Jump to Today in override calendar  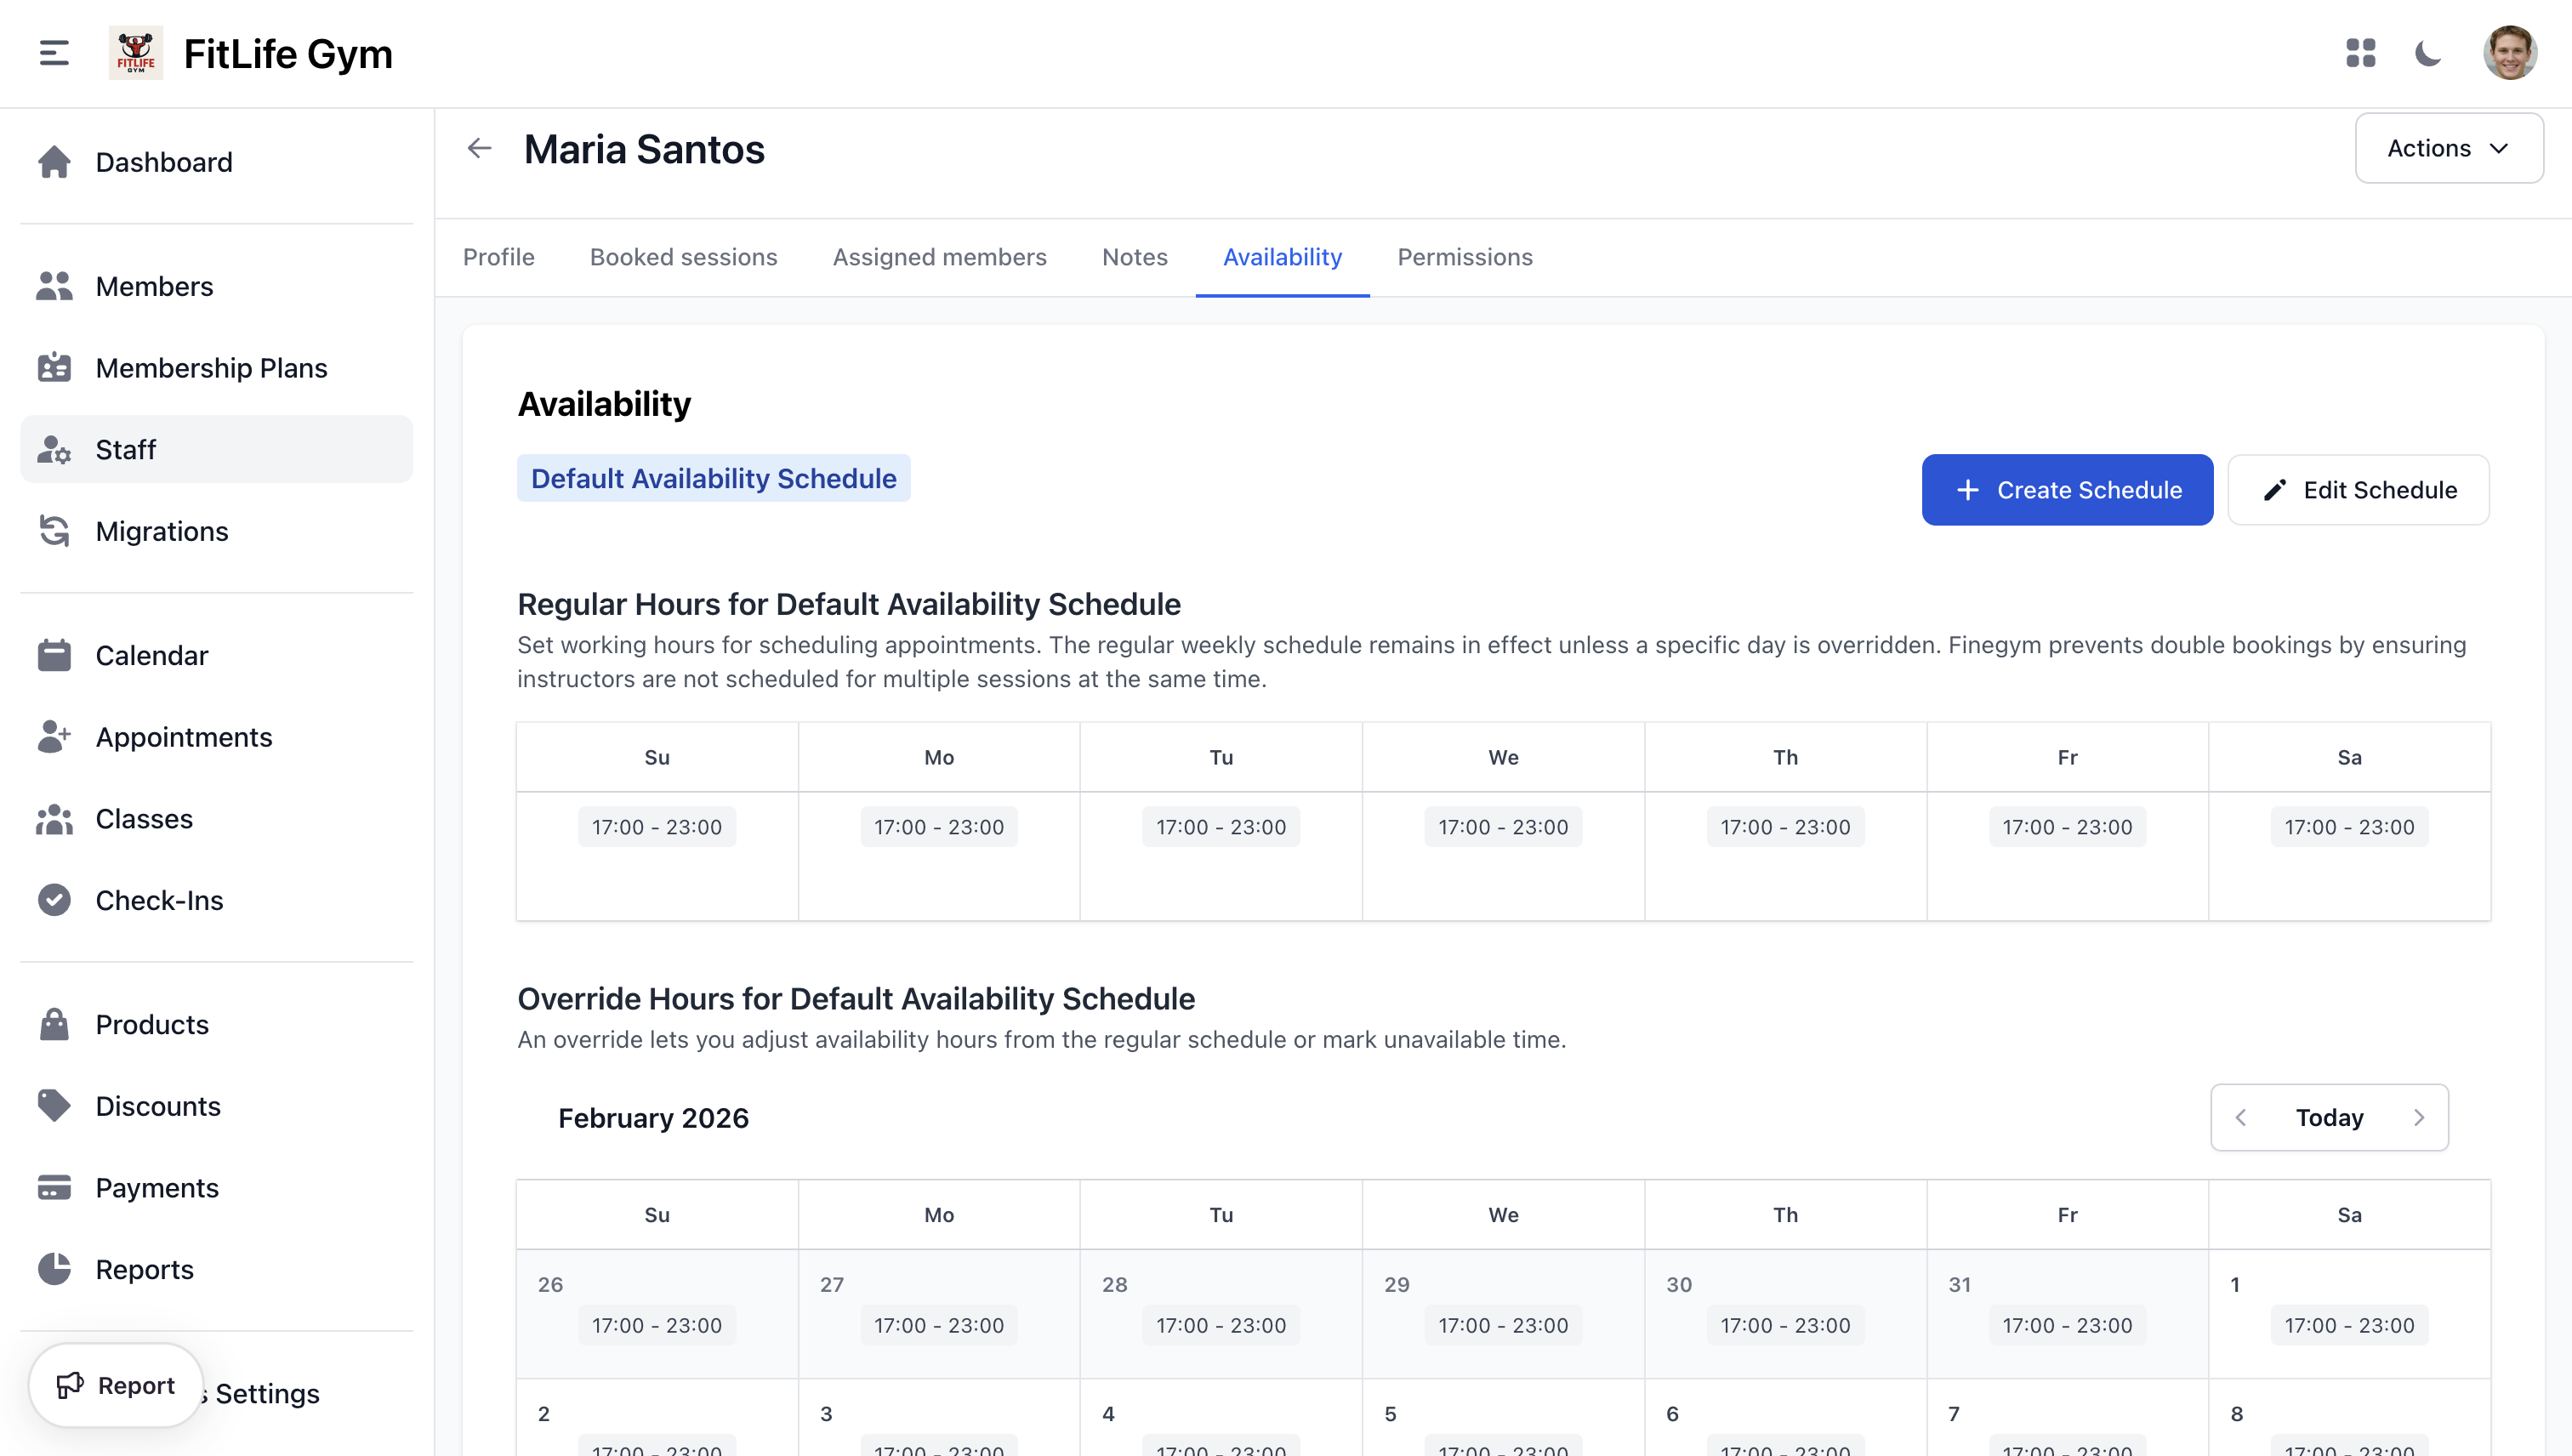(2329, 1117)
